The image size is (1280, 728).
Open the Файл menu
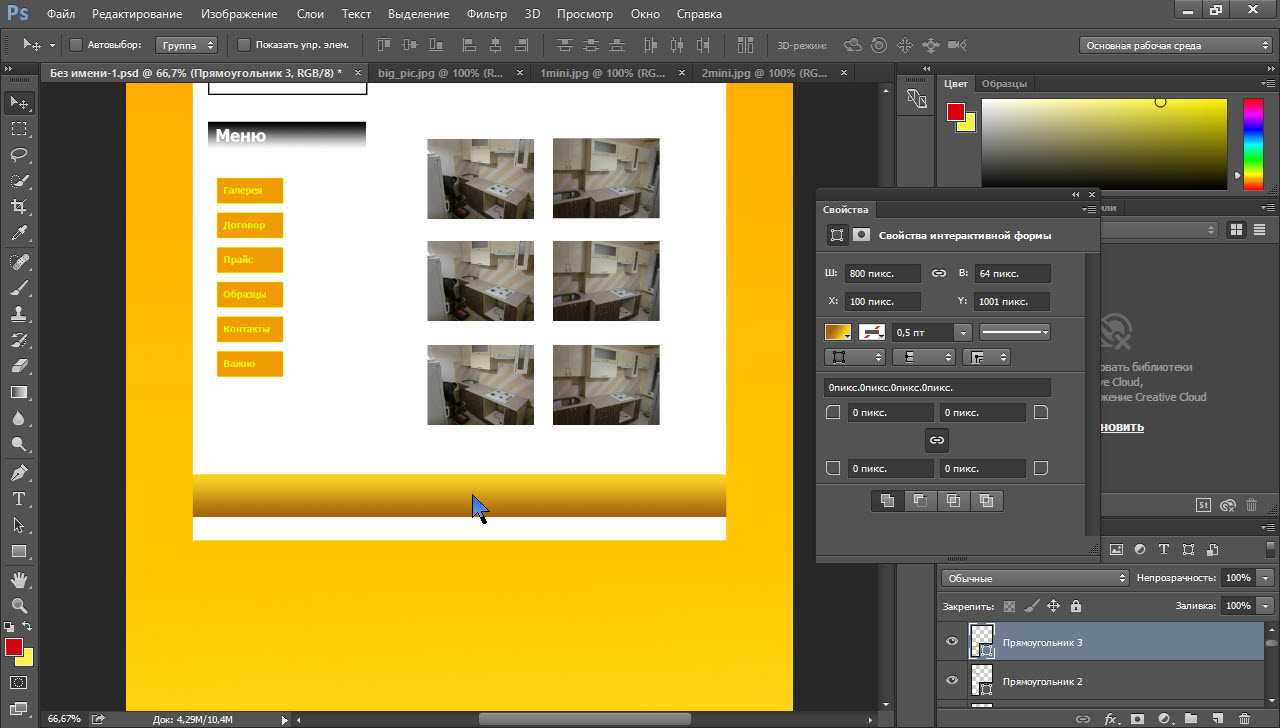(60, 14)
